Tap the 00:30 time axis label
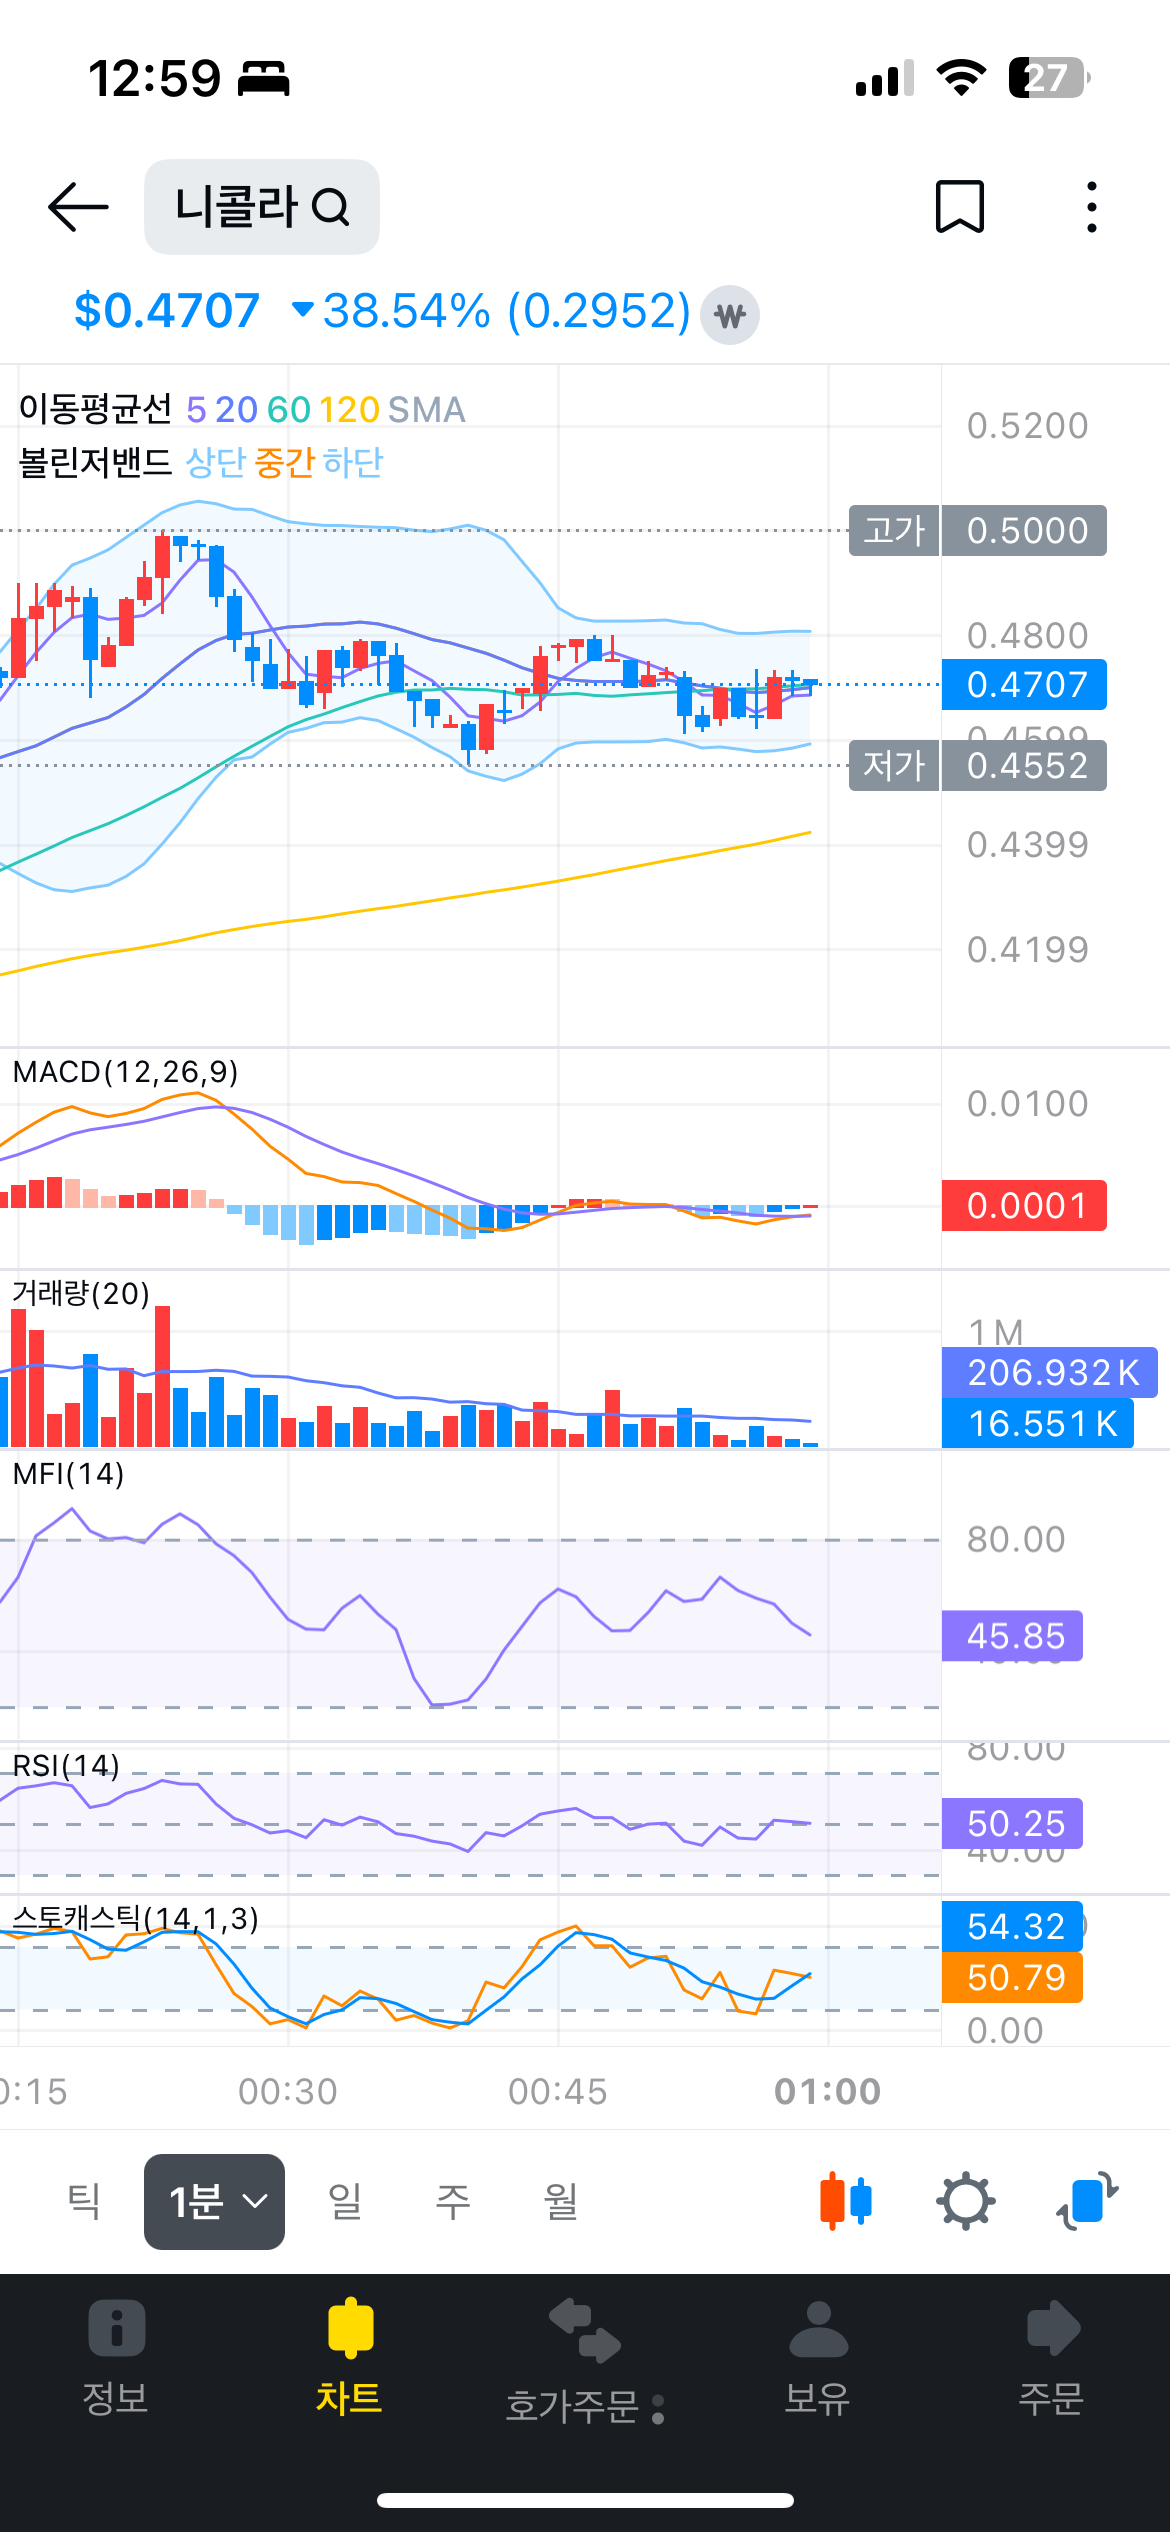 click(x=288, y=2091)
